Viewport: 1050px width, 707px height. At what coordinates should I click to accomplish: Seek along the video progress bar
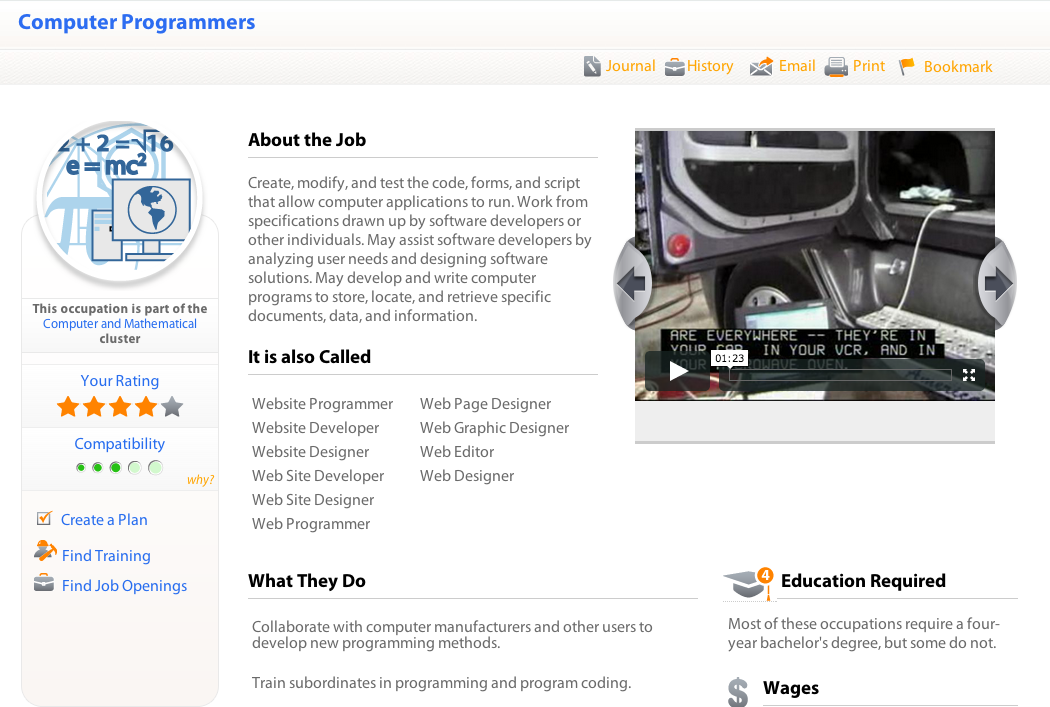click(x=840, y=375)
